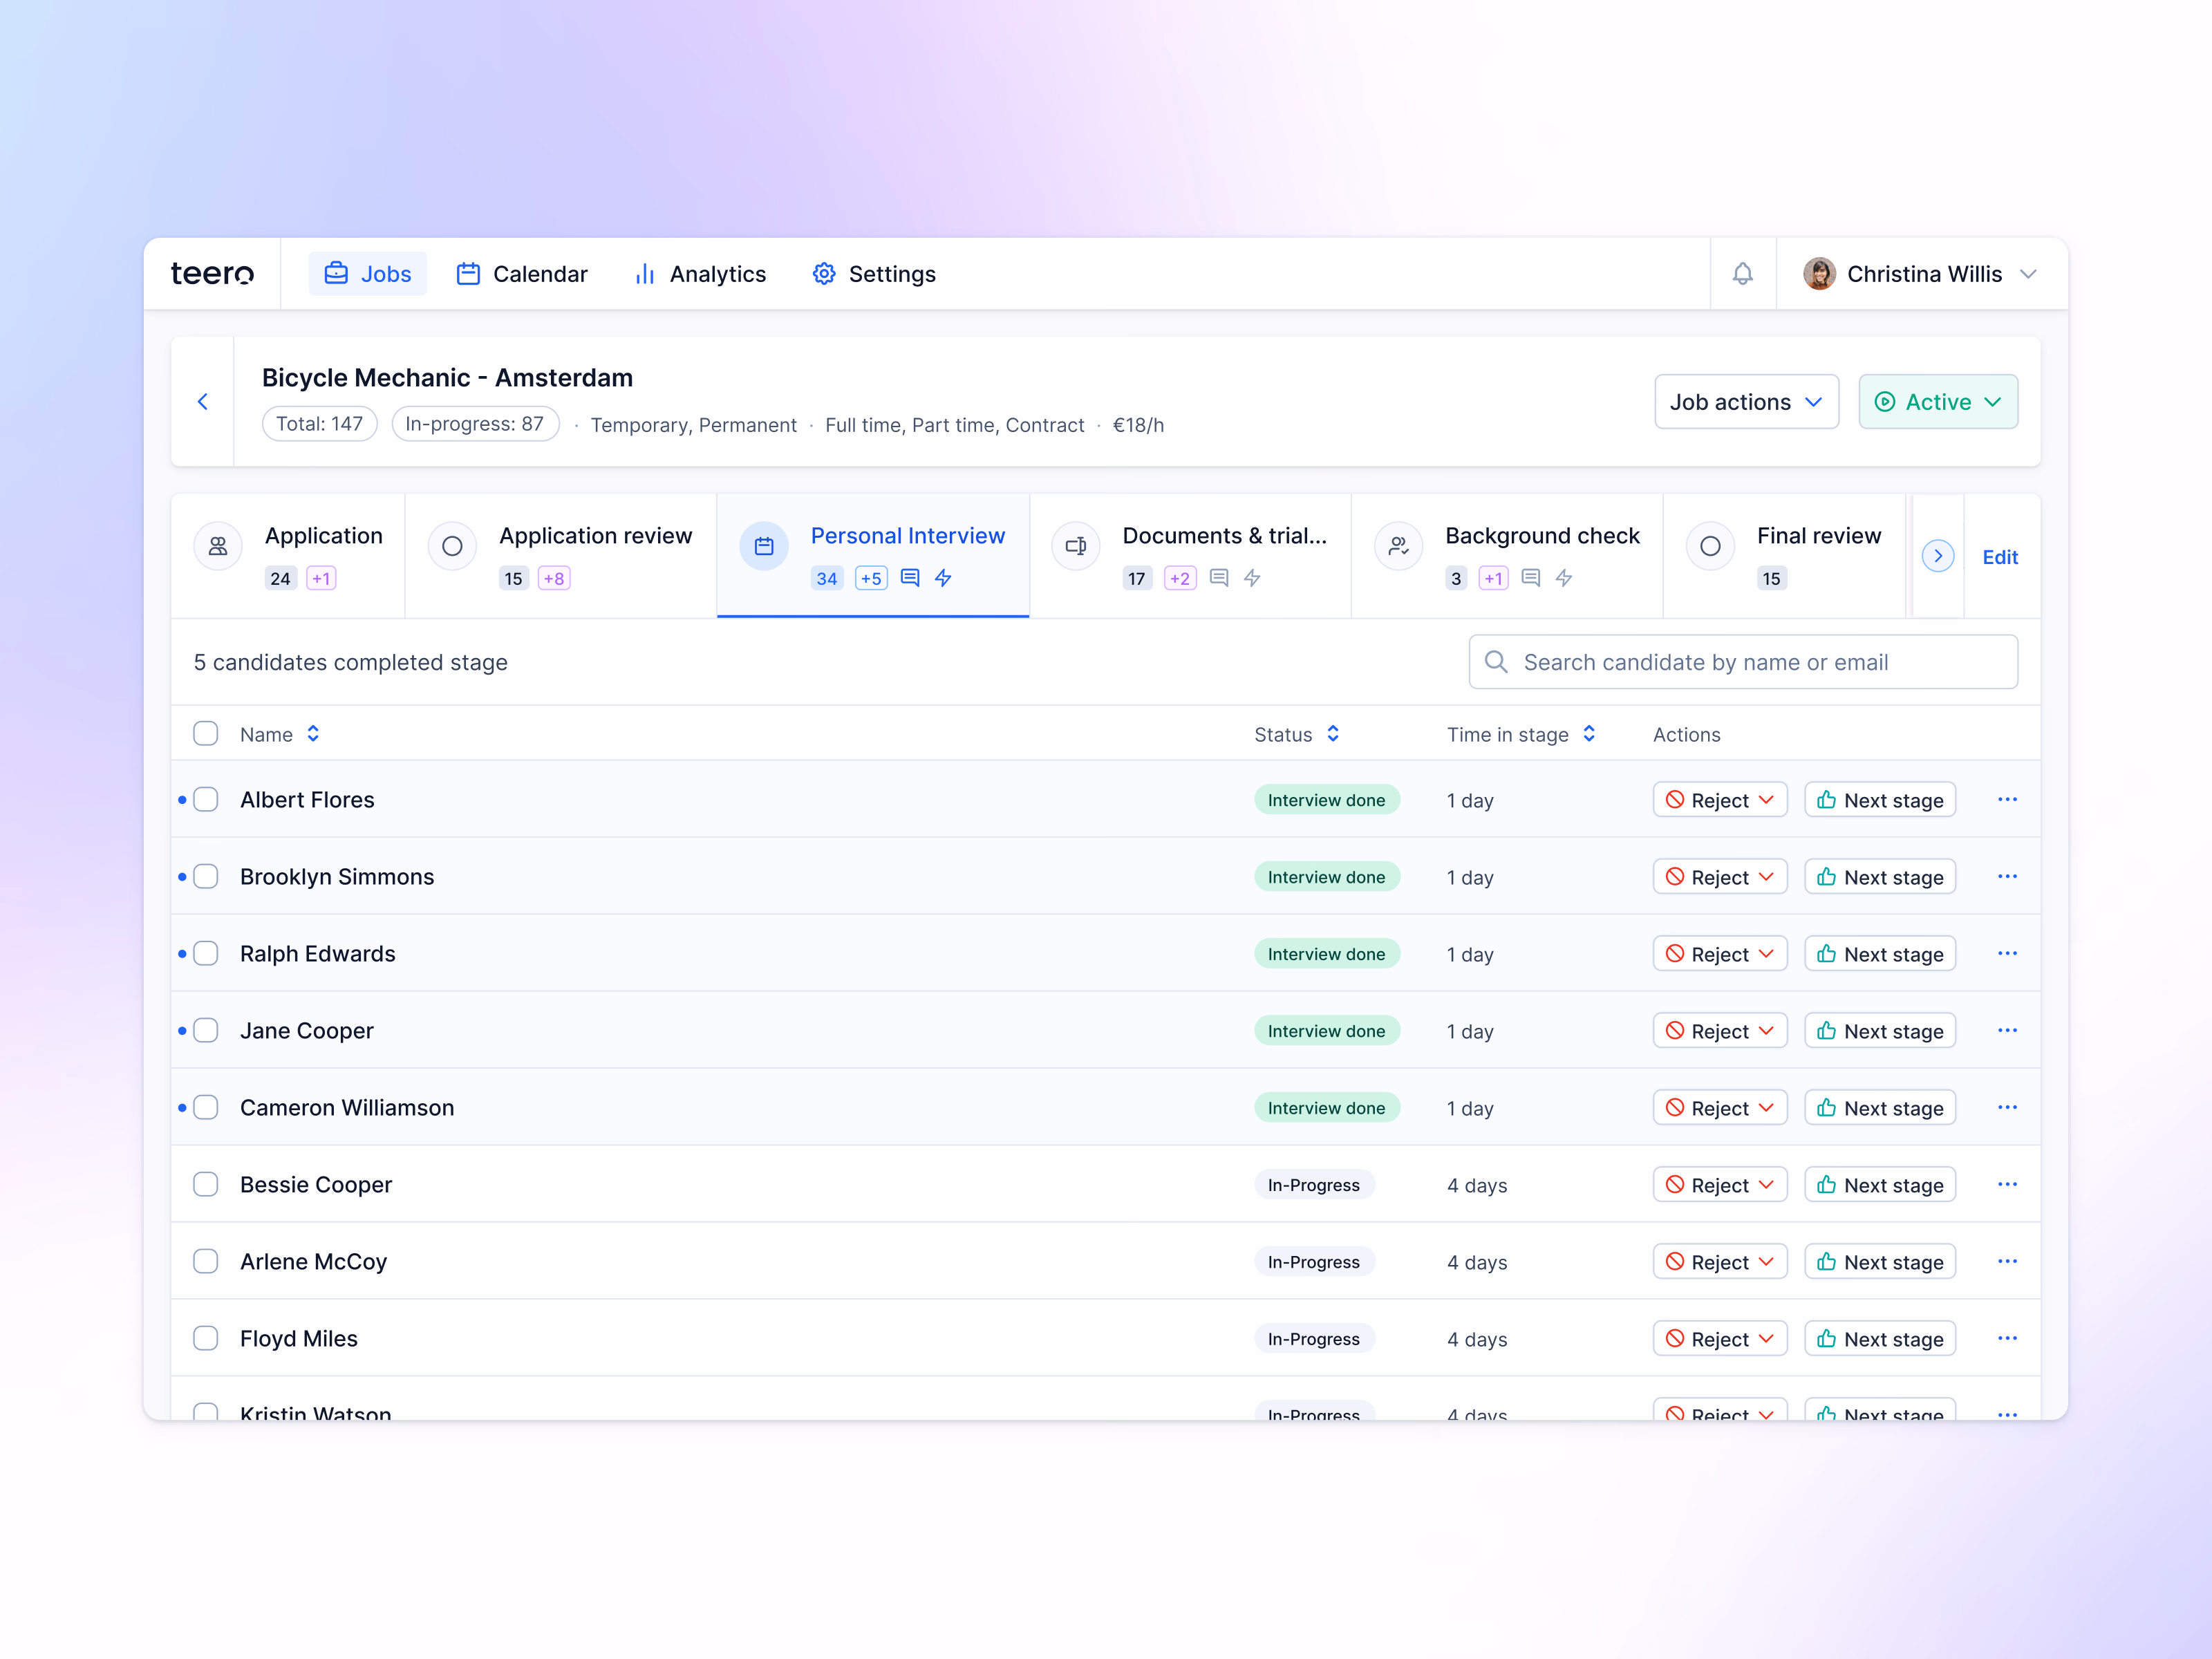The width and height of the screenshot is (2212, 1659).
Task: Toggle the select-all header checkbox
Action: [x=206, y=734]
